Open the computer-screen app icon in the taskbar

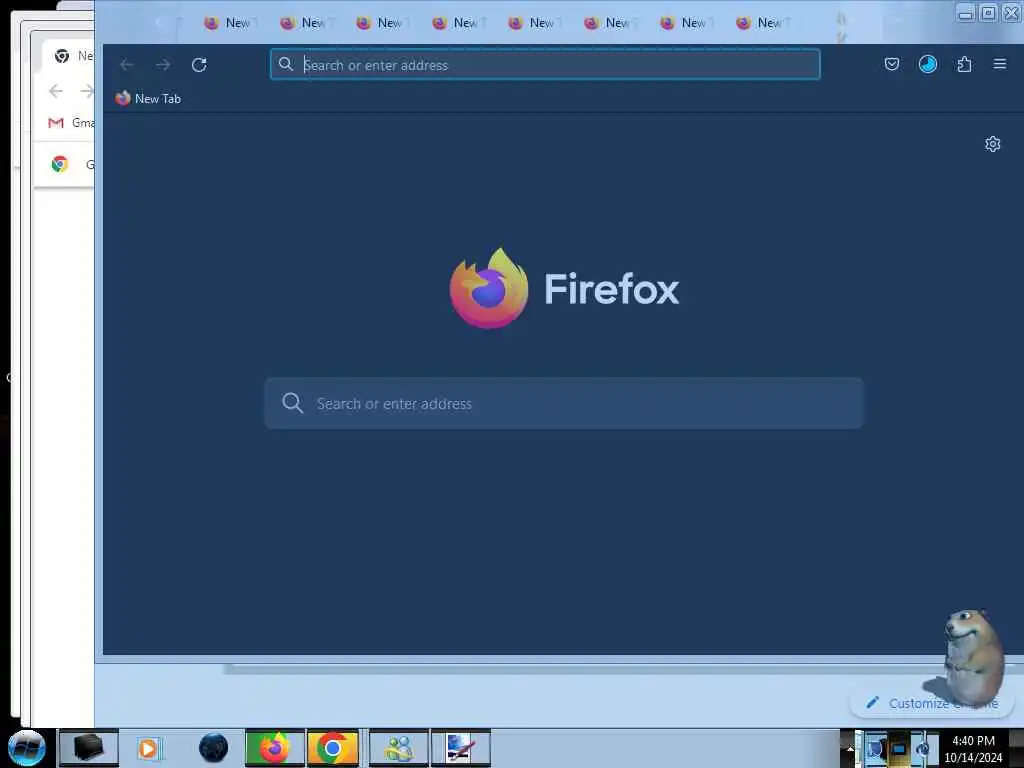click(x=460, y=748)
